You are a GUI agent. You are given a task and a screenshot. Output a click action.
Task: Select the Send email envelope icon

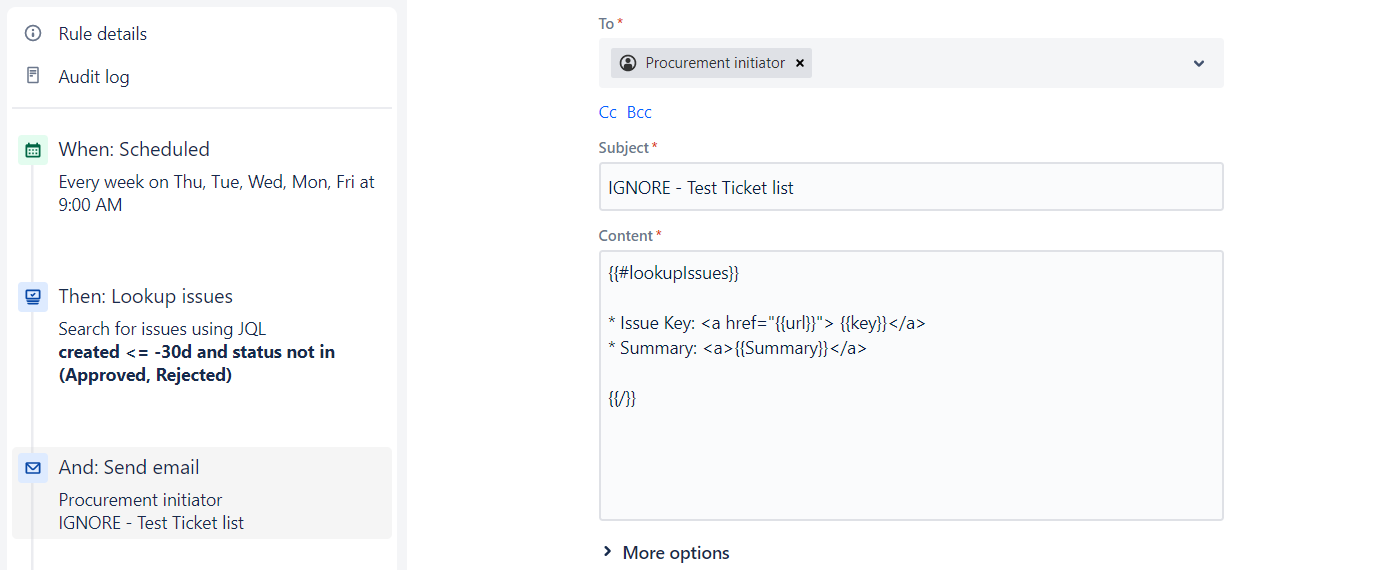[x=33, y=468]
